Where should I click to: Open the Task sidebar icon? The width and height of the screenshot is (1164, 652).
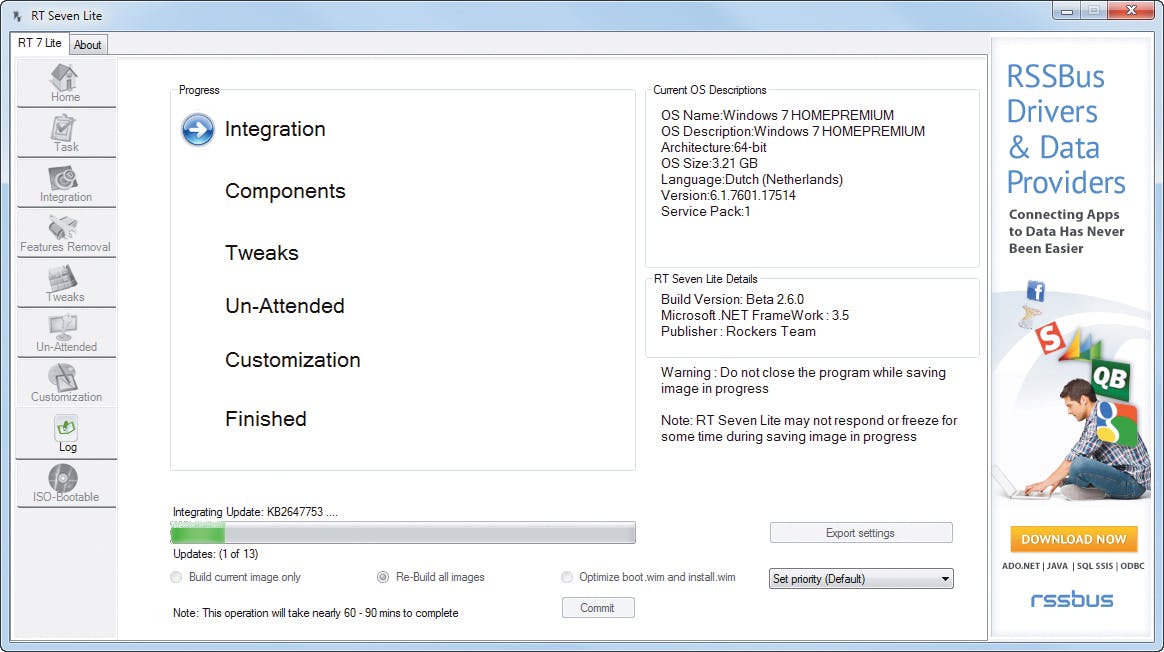pos(66,134)
